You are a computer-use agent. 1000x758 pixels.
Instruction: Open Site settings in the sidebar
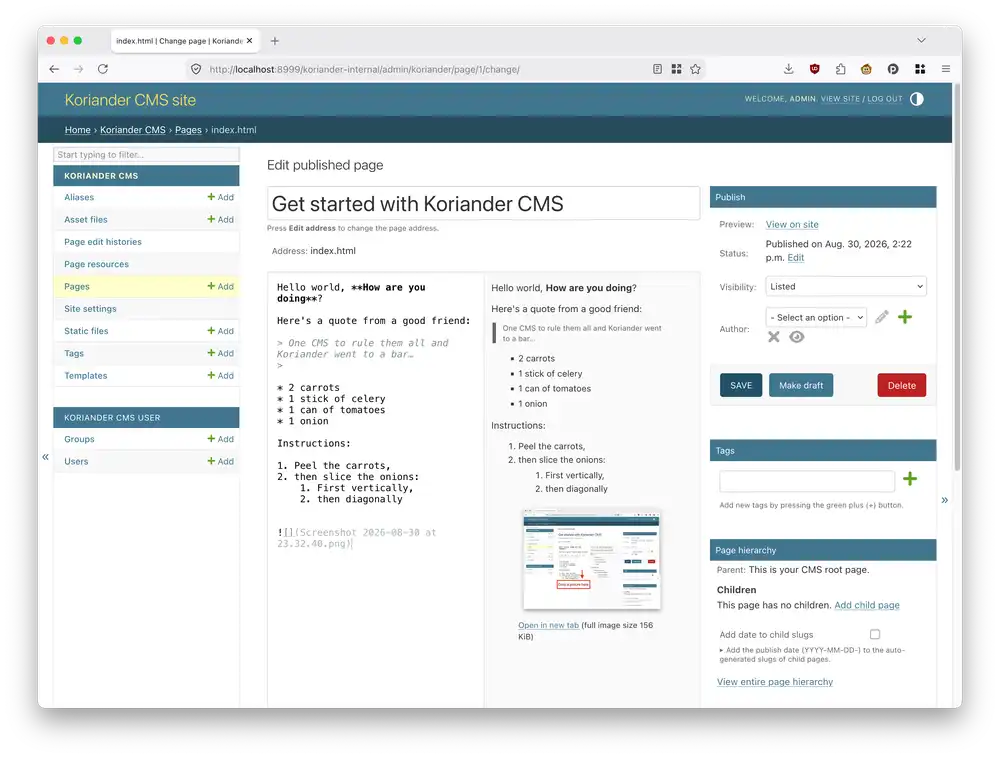[x=90, y=309]
